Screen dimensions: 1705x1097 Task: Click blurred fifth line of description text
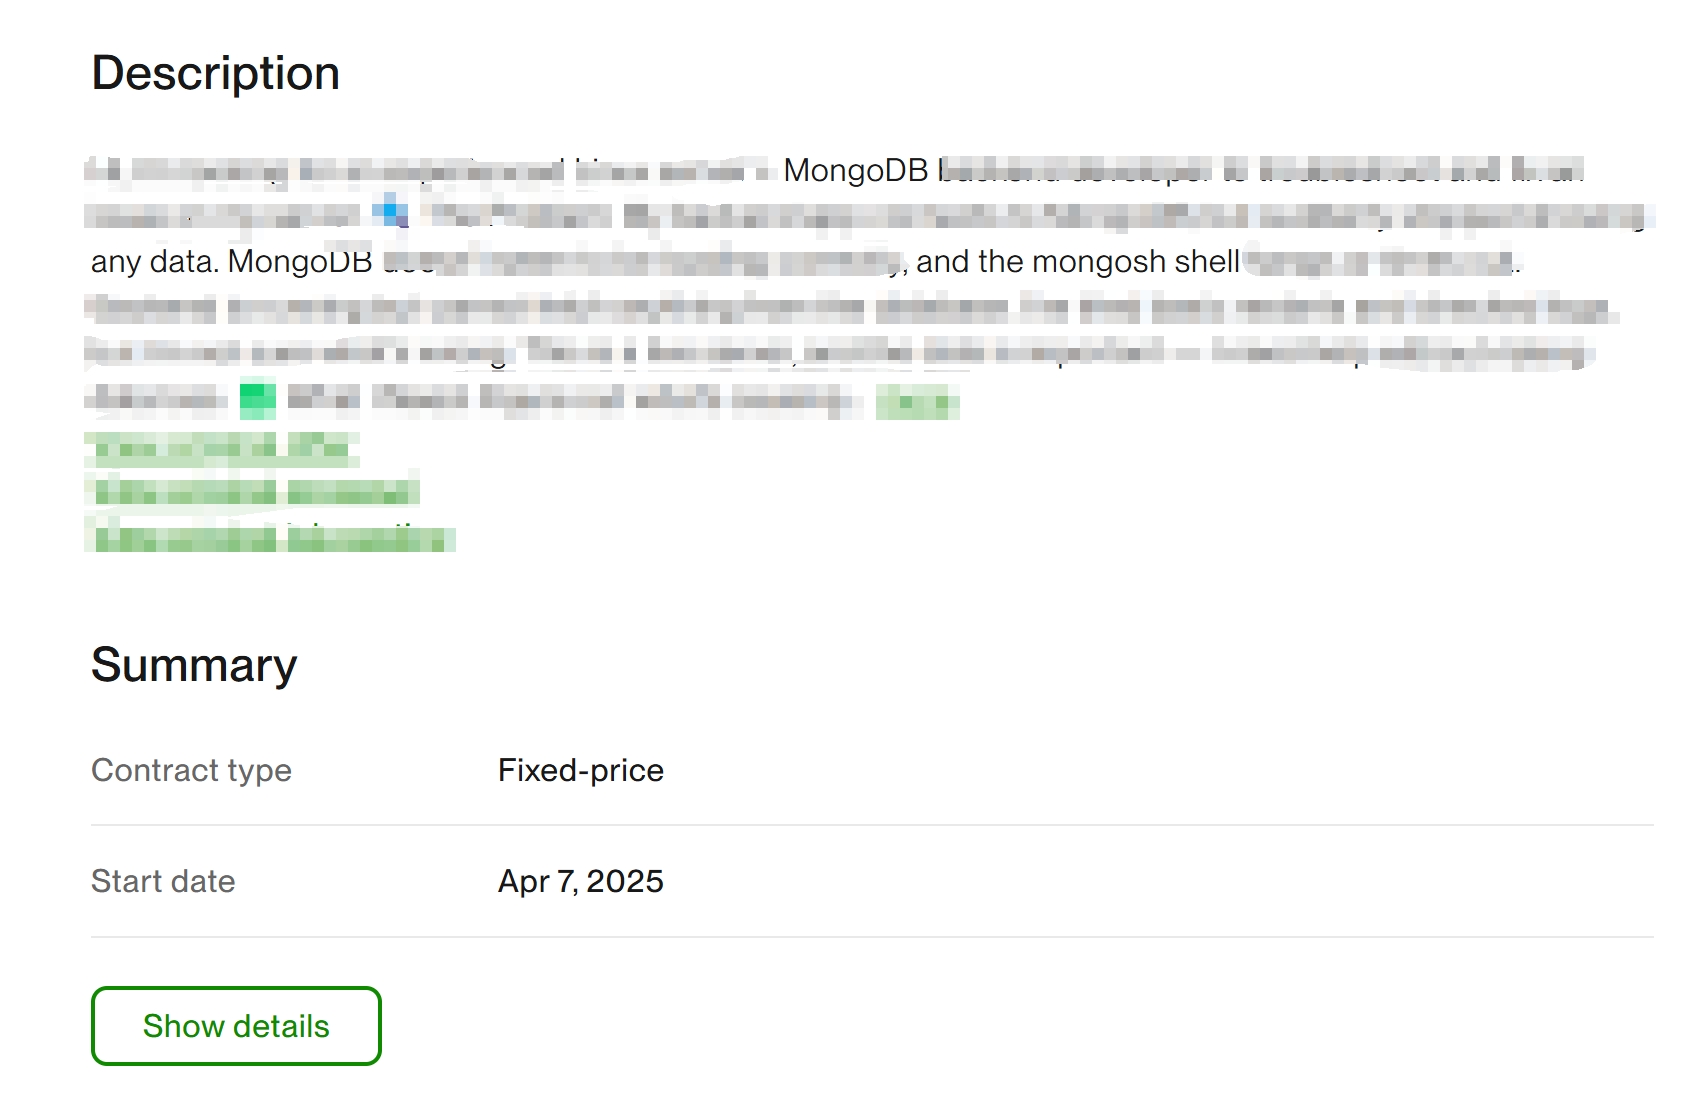[x=840, y=353]
